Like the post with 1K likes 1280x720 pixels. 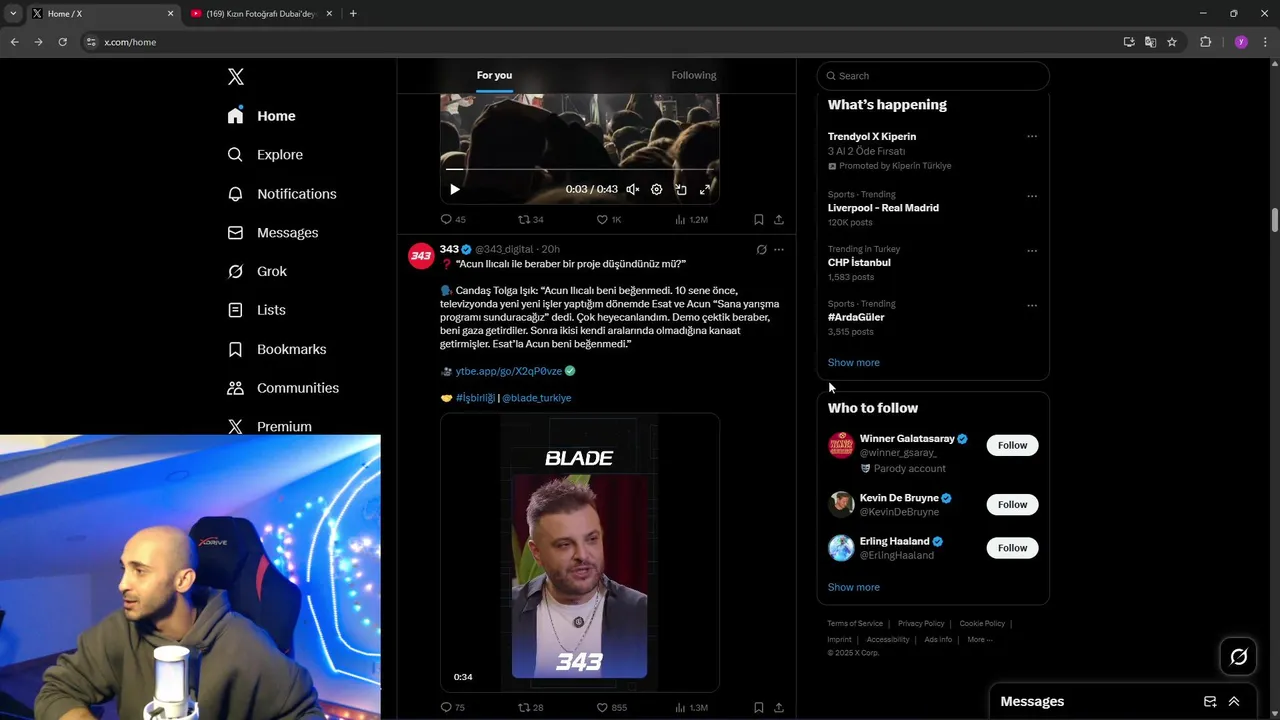609,219
